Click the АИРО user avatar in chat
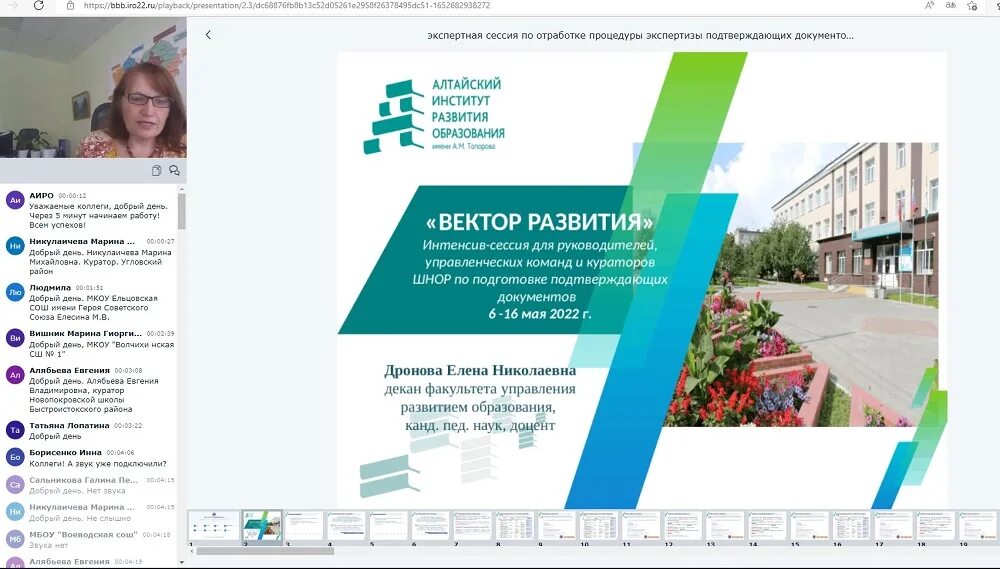Viewport: 1000px width, 569px height. coord(15,200)
